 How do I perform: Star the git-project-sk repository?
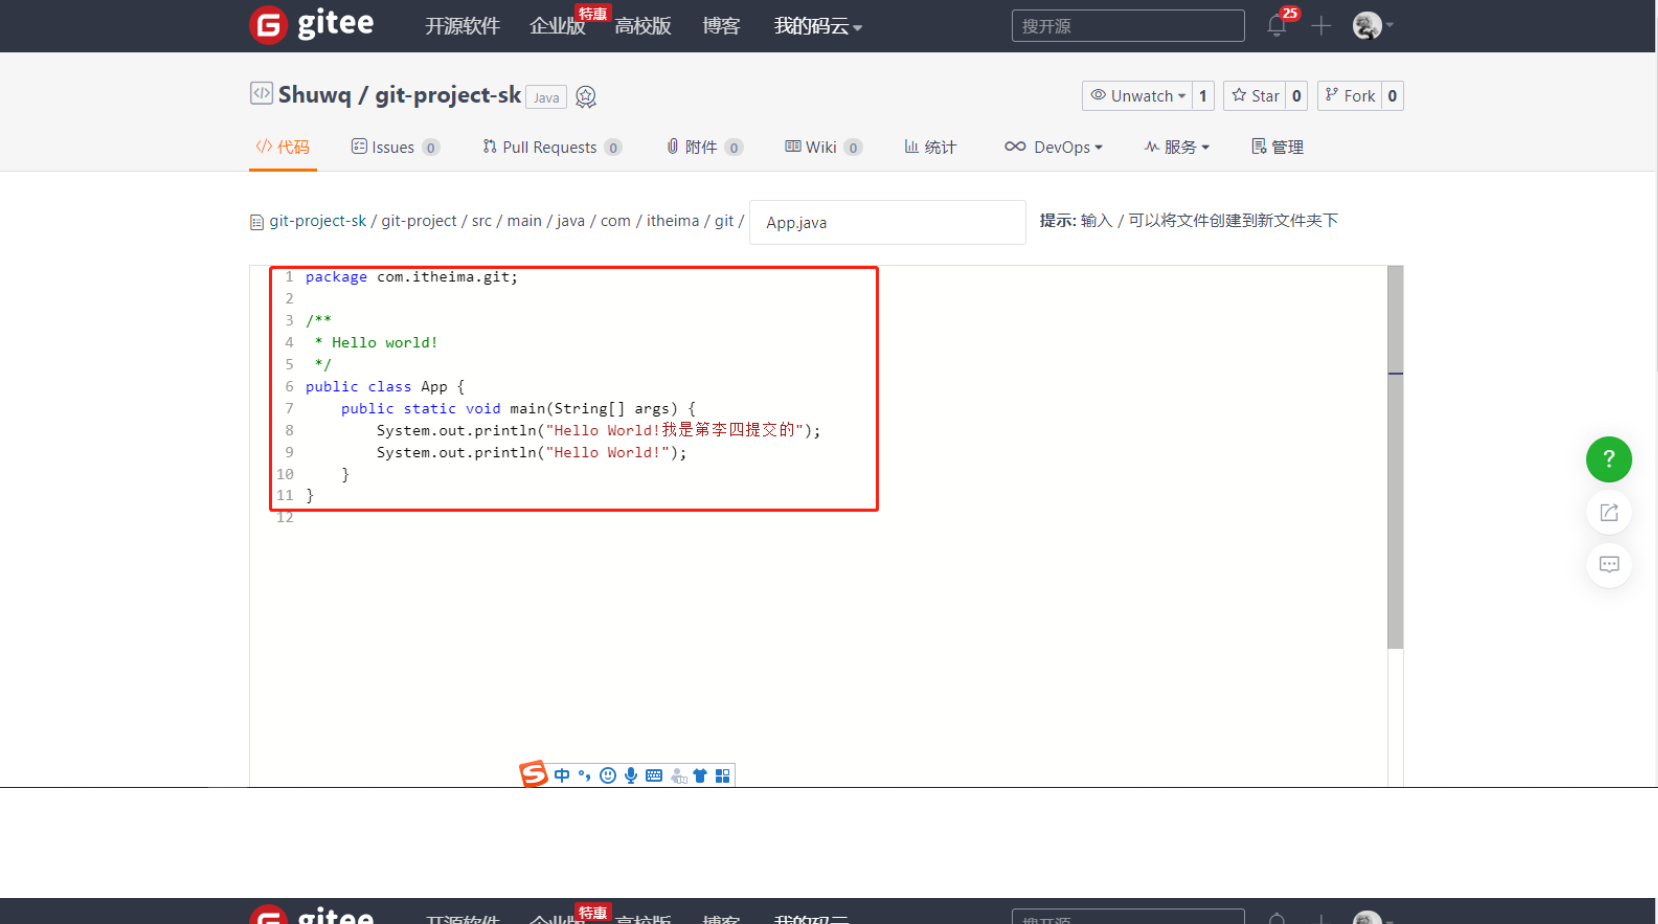click(1255, 96)
